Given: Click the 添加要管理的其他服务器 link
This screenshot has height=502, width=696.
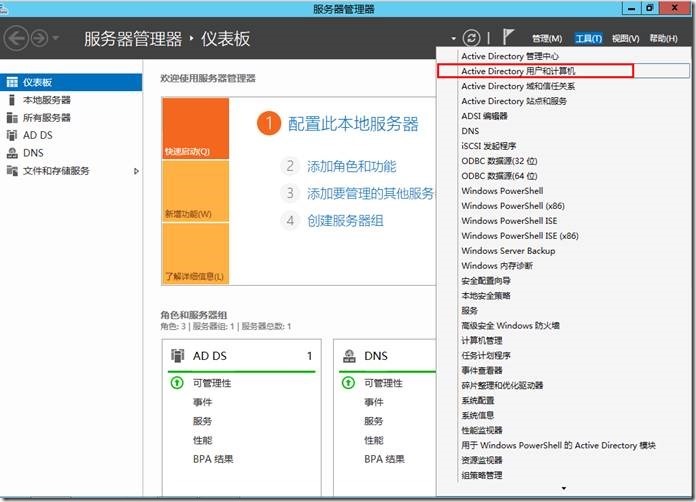Looking at the screenshot, I should click(371, 194).
